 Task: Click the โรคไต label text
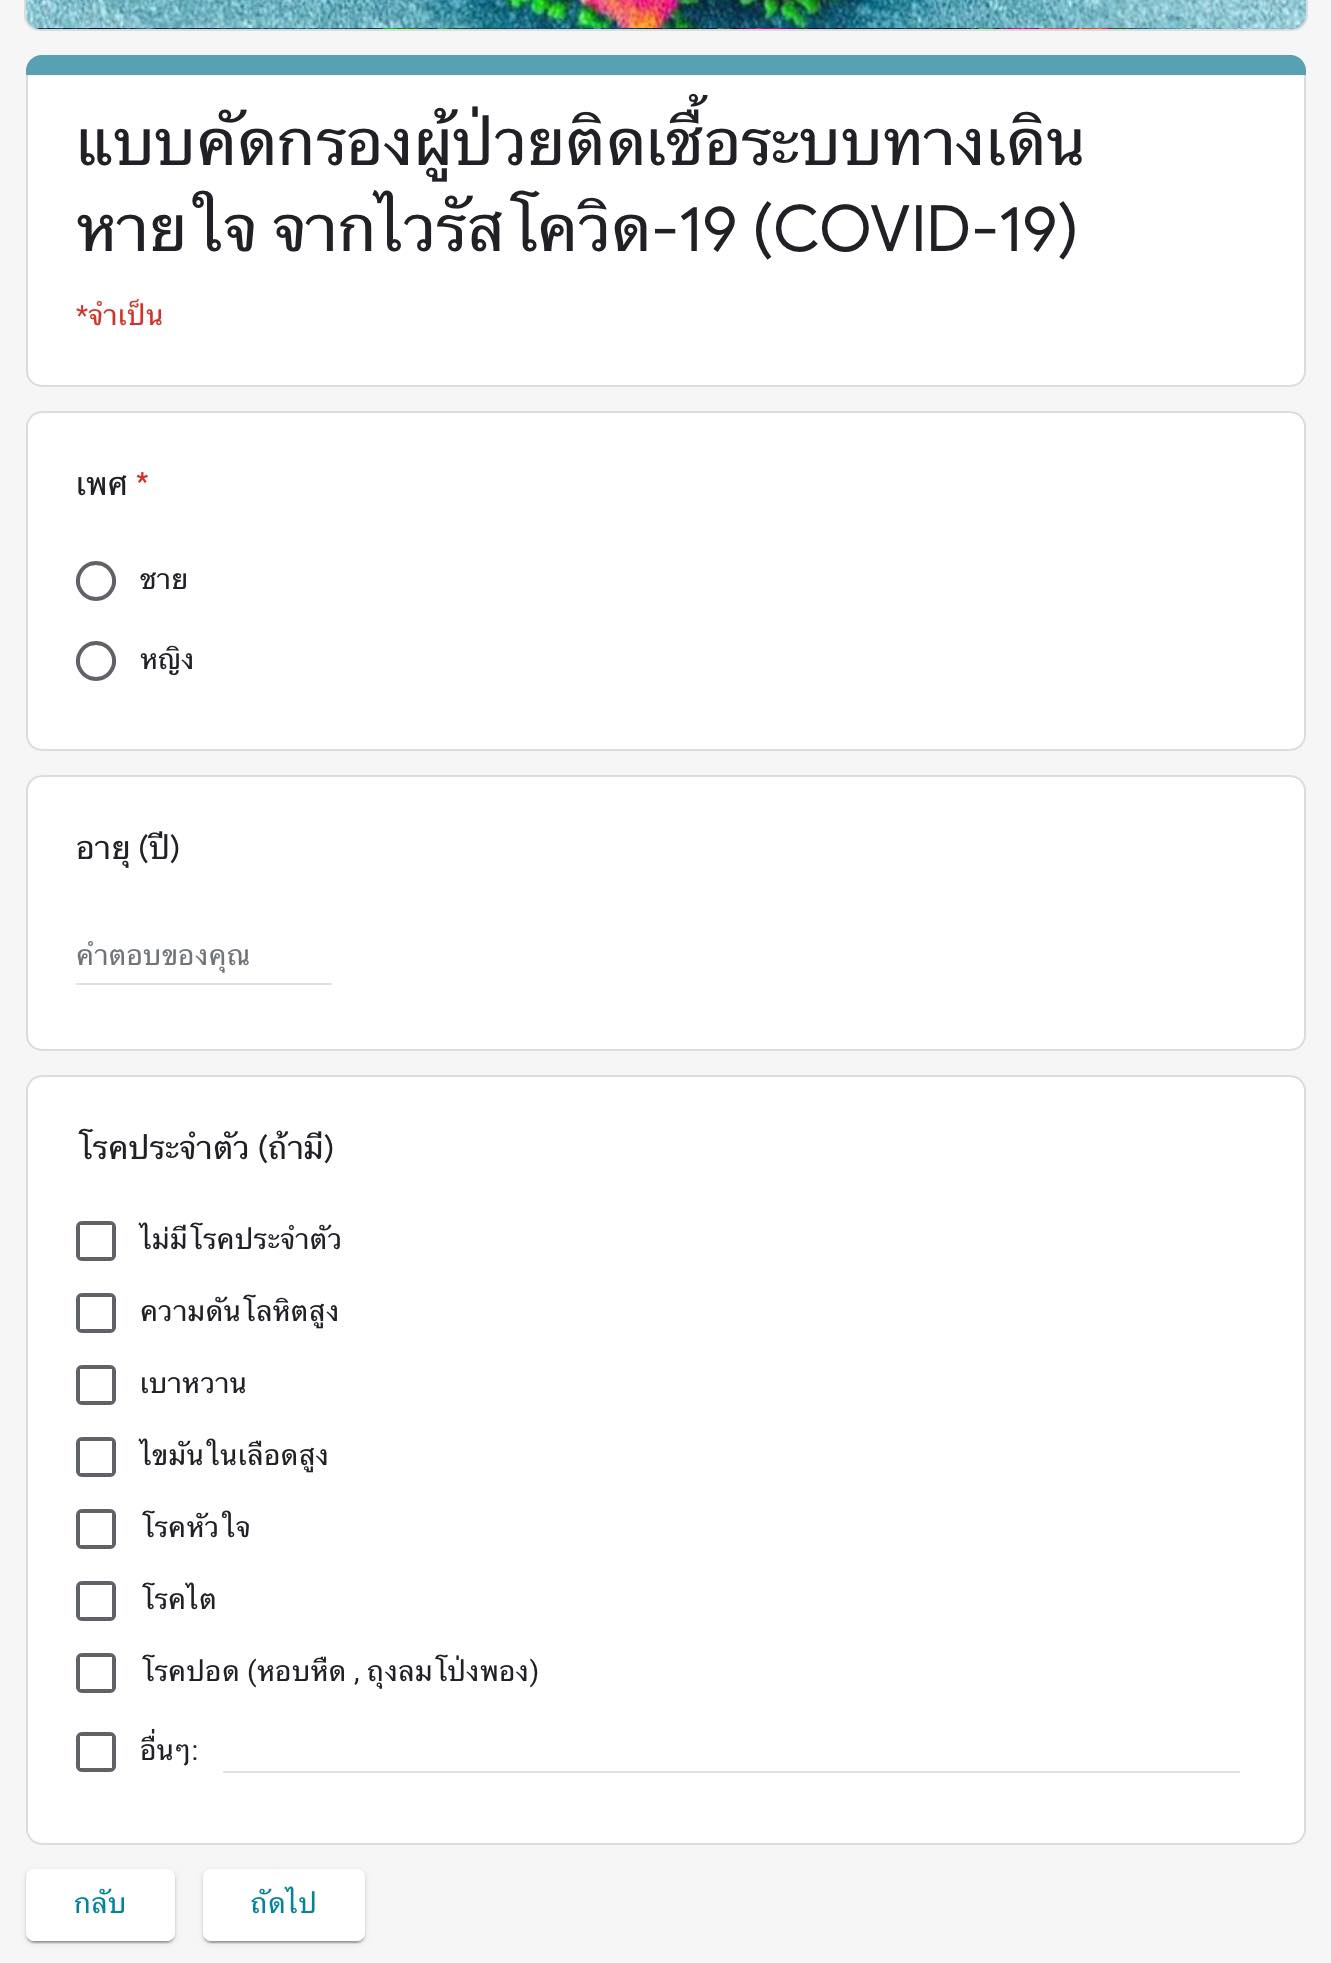point(178,1600)
